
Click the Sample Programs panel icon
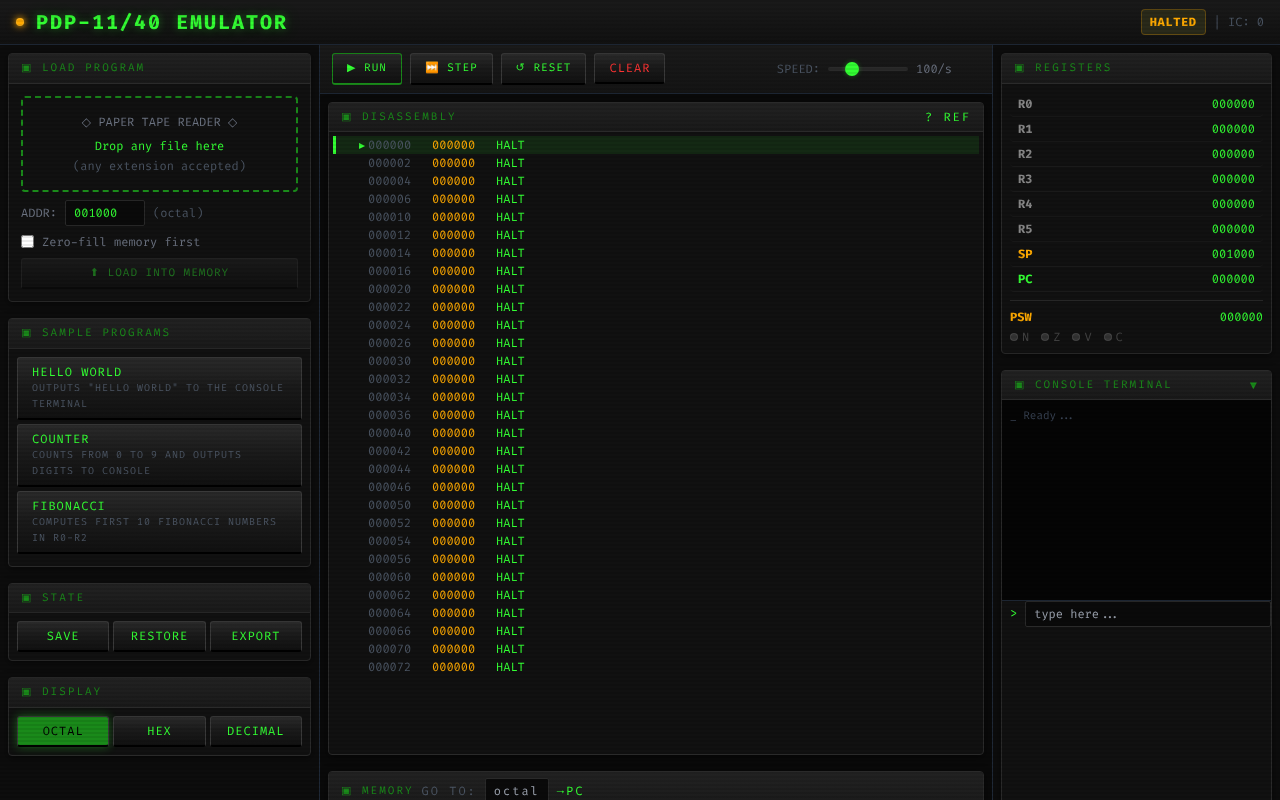(27, 333)
